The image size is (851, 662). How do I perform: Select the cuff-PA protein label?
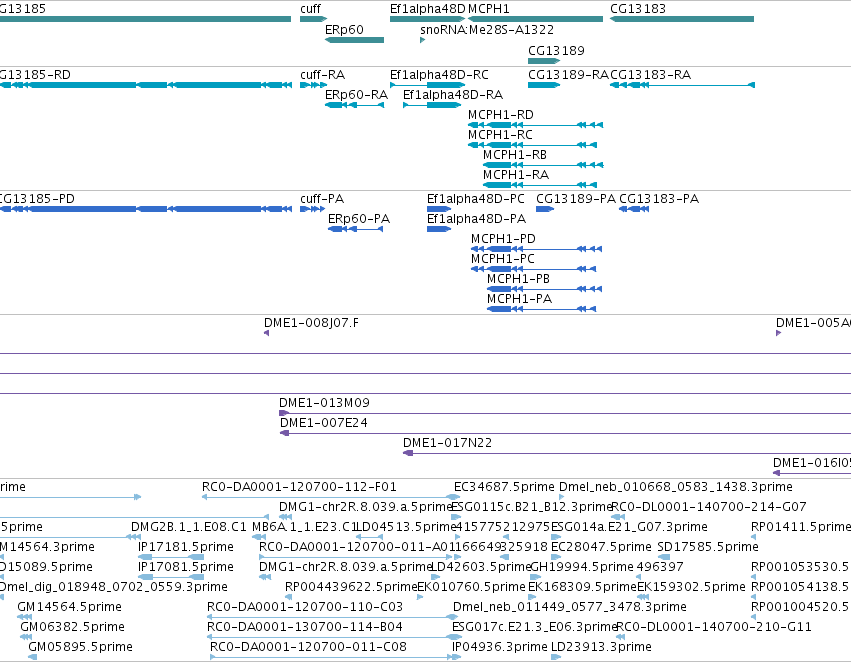tap(322, 199)
